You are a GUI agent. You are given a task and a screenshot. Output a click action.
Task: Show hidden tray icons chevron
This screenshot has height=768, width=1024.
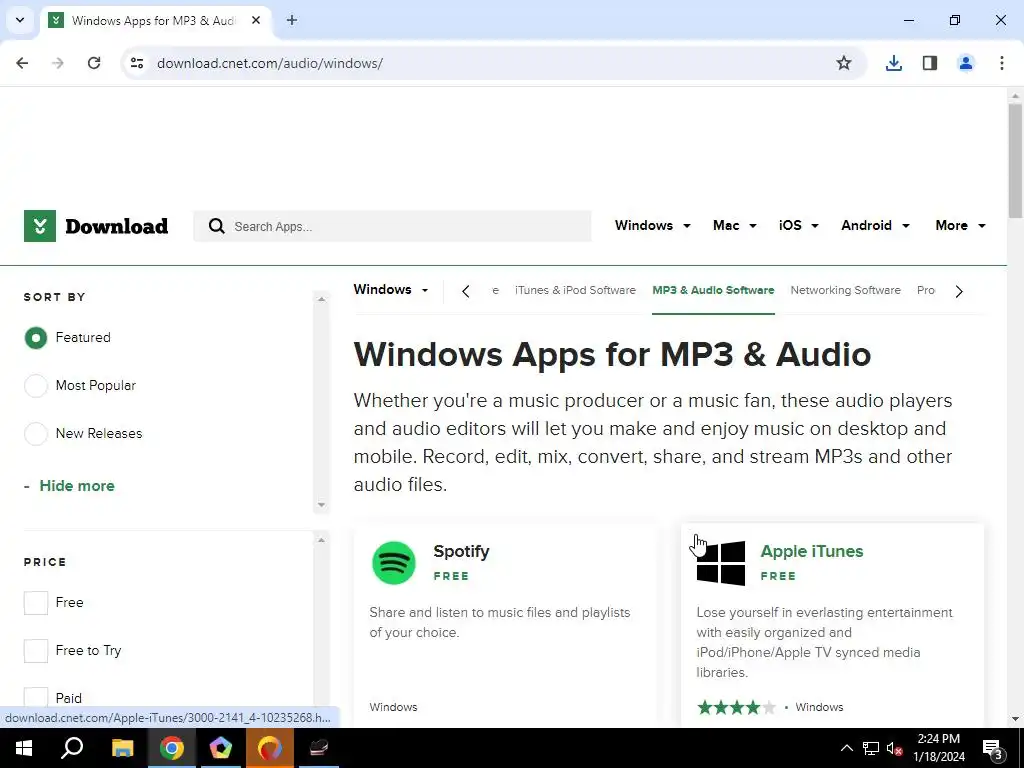tap(846, 748)
